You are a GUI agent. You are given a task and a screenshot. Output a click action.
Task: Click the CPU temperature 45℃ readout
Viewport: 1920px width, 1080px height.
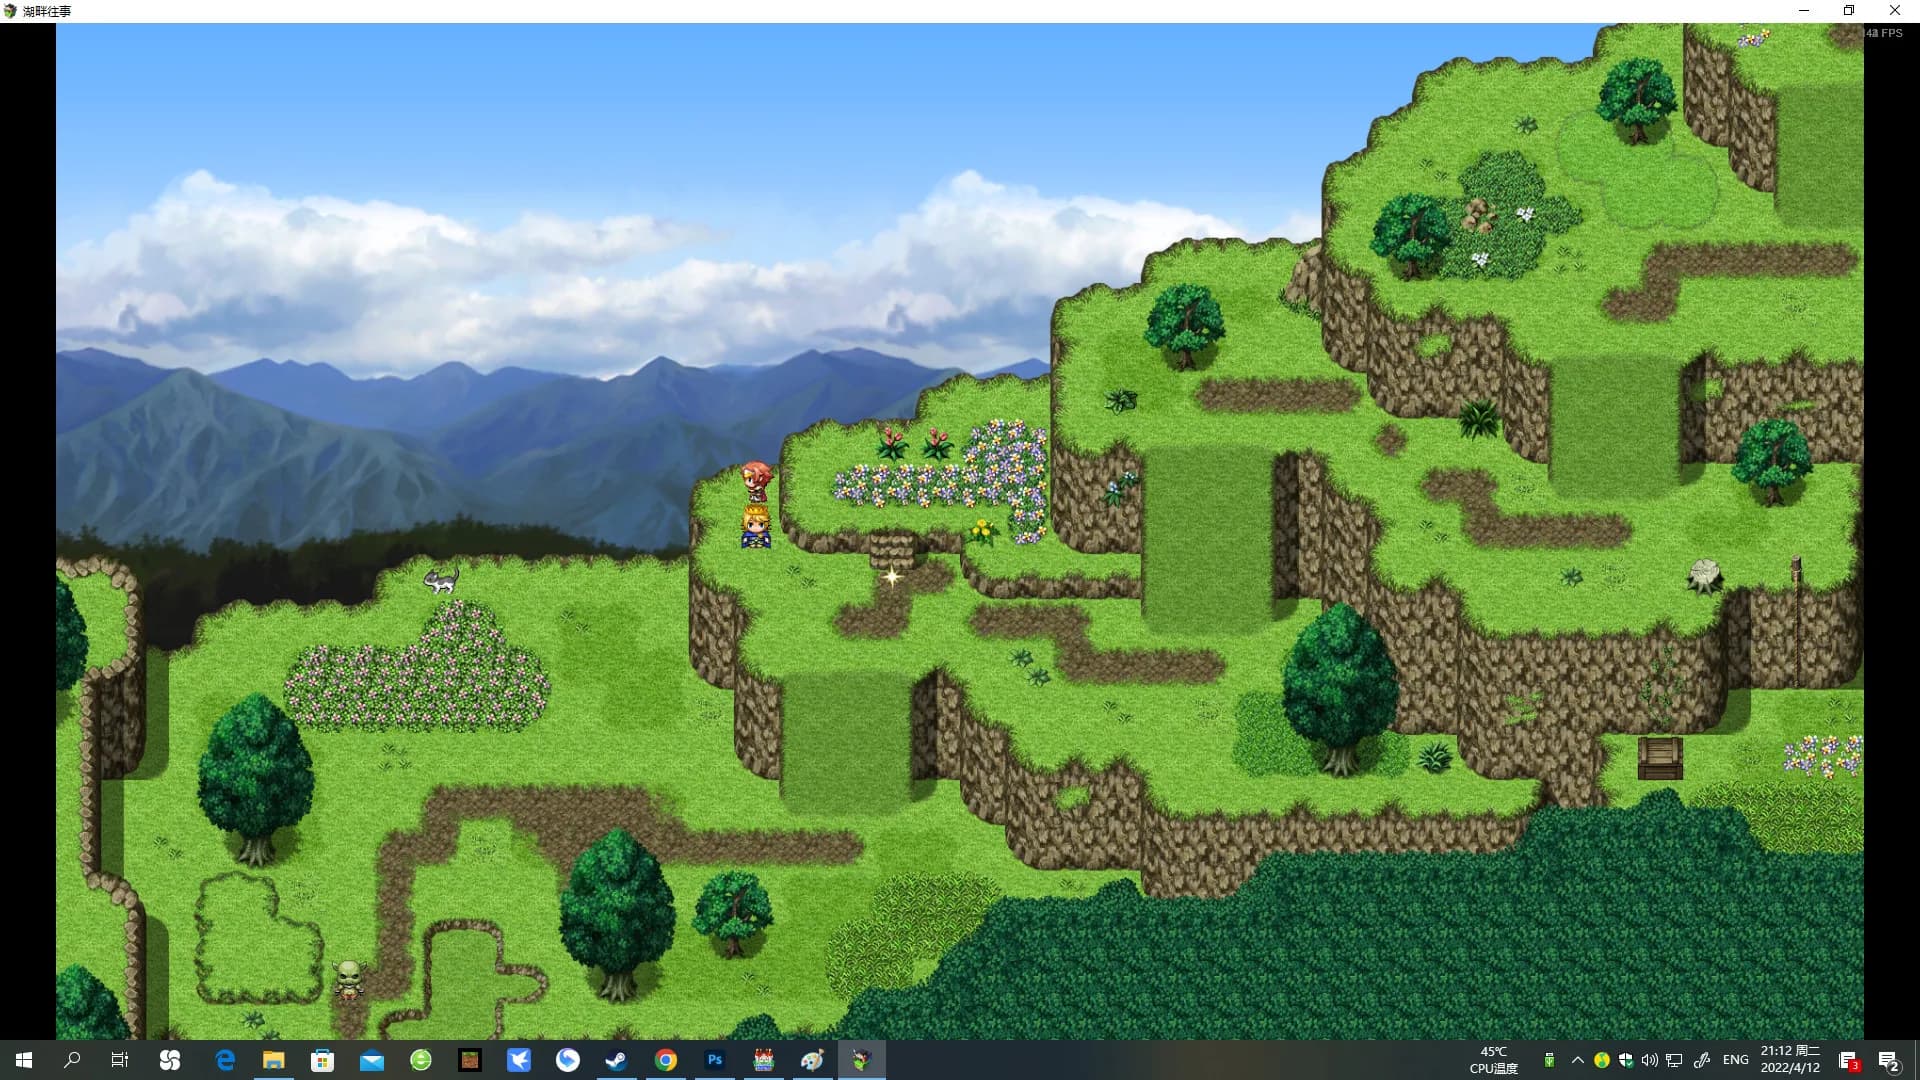pos(1494,1060)
